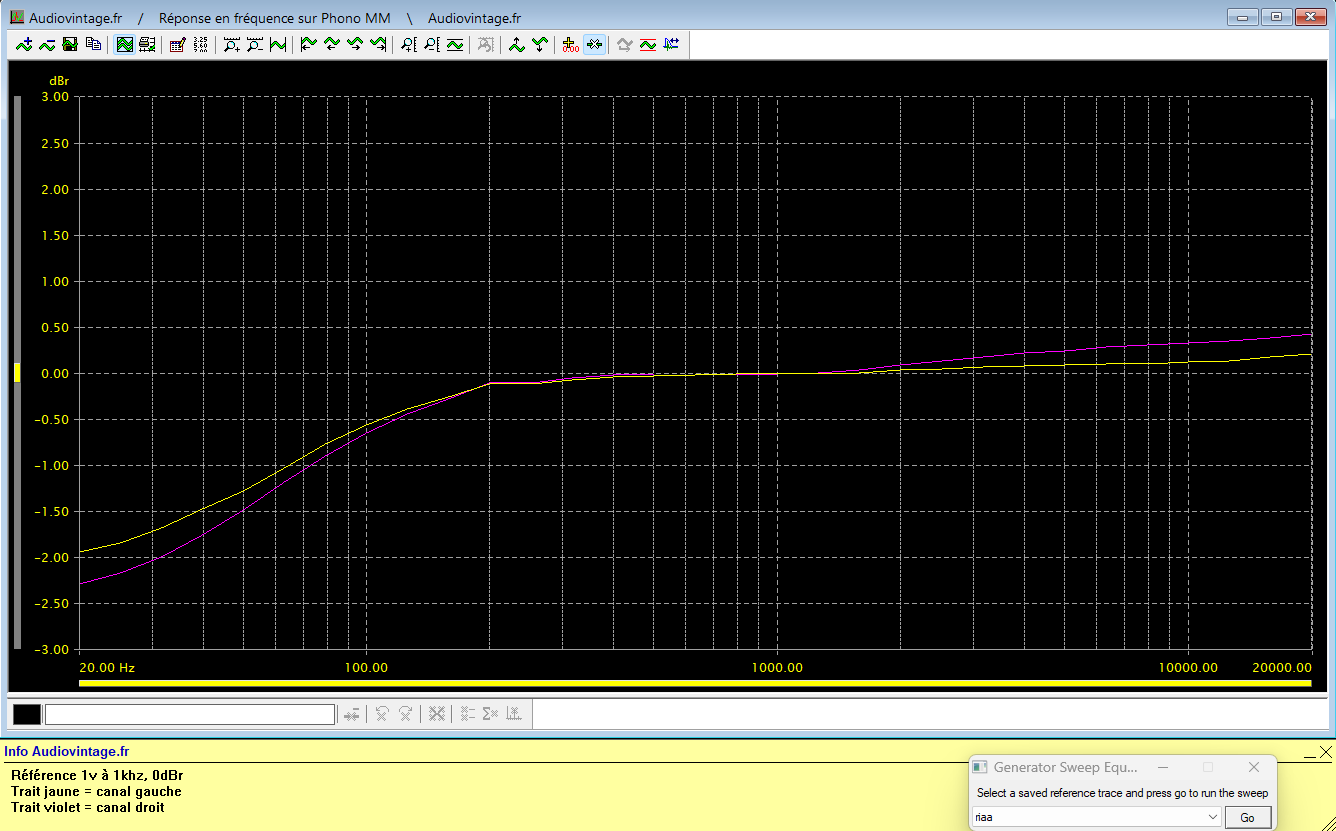
Task: Click the 'Info Audiovintage.fr' panel title
Action: [66, 752]
